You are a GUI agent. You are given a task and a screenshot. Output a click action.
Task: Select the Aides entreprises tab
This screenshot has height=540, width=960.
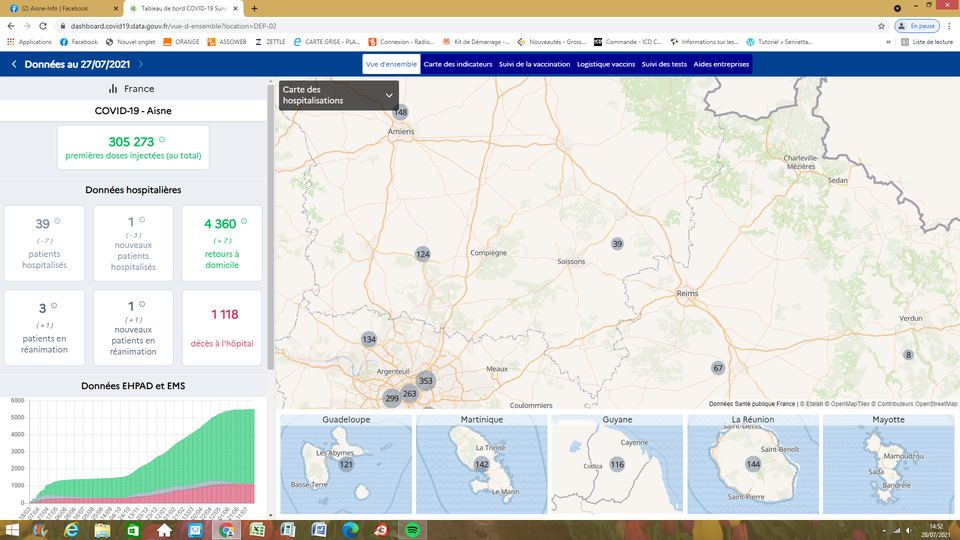click(720, 64)
